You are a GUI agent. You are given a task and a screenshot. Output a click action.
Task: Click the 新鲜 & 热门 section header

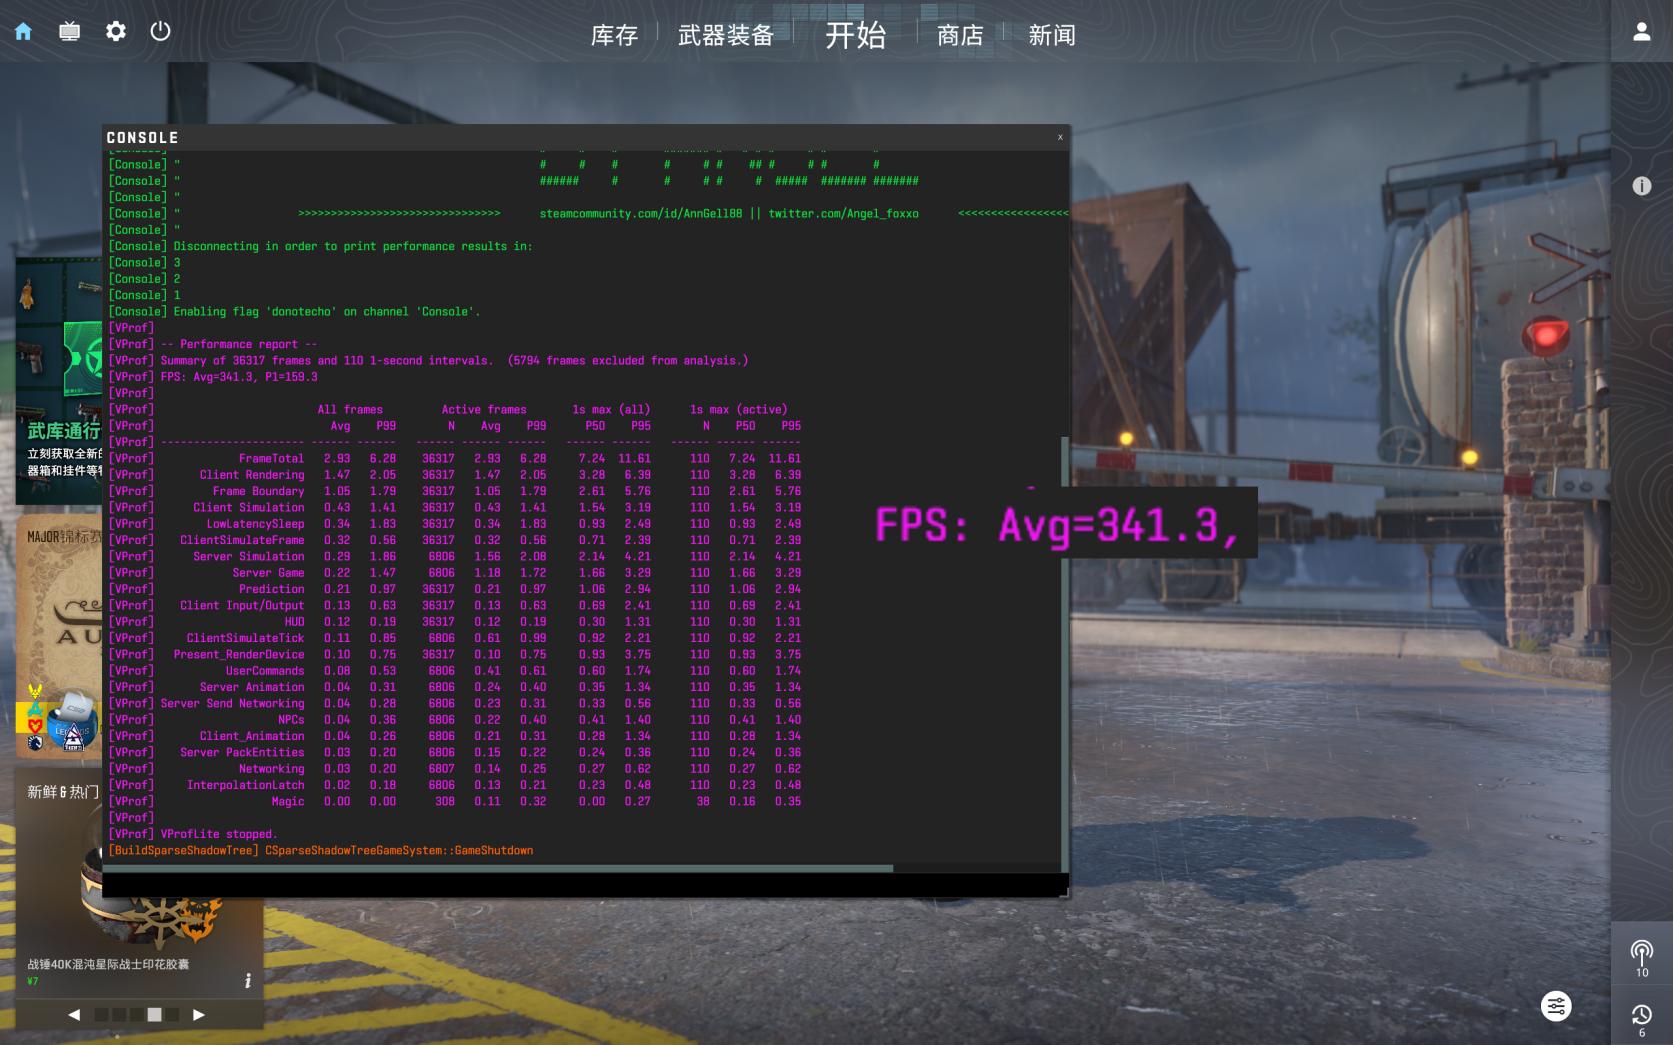[x=63, y=792]
